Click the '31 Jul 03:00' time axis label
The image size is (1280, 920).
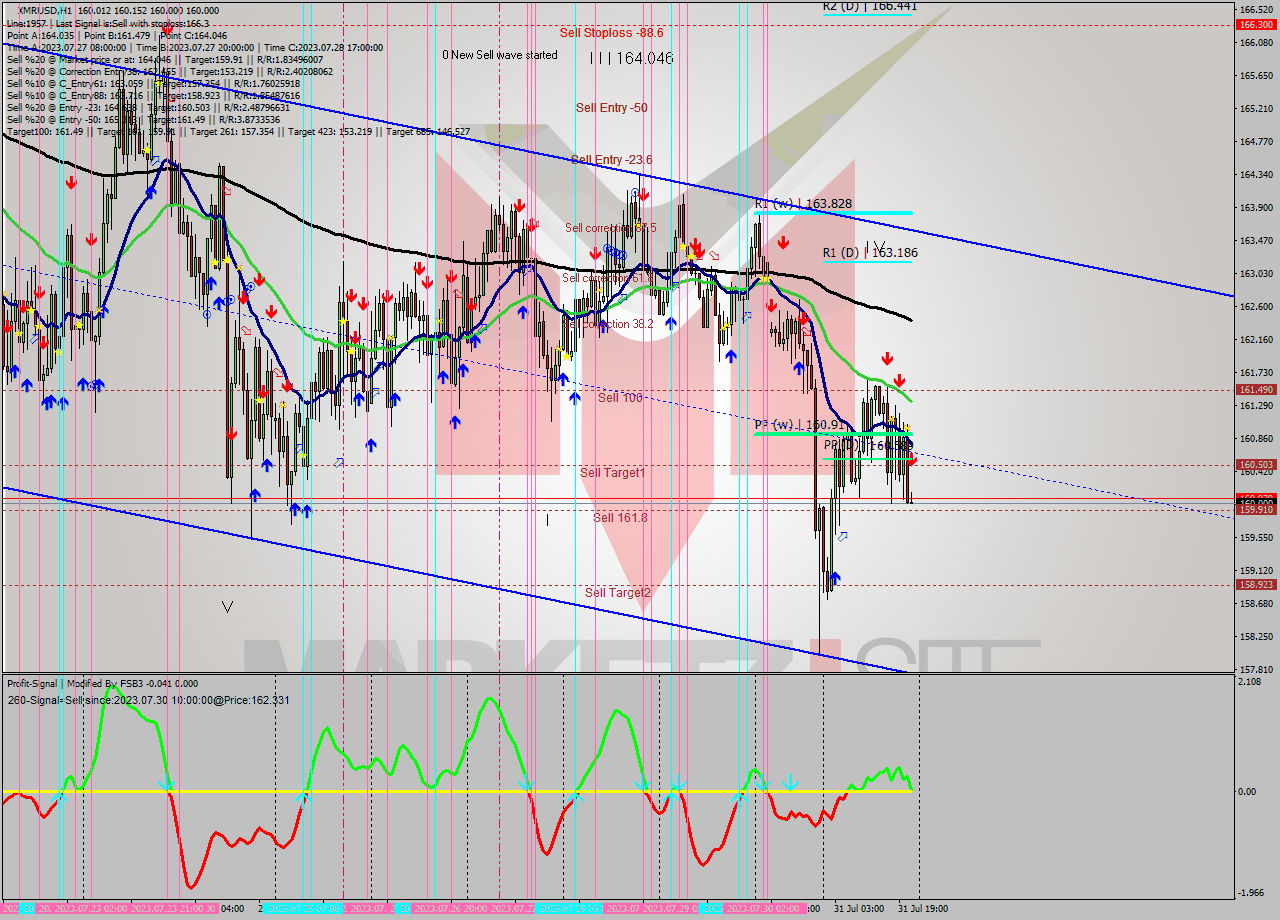tap(858, 909)
